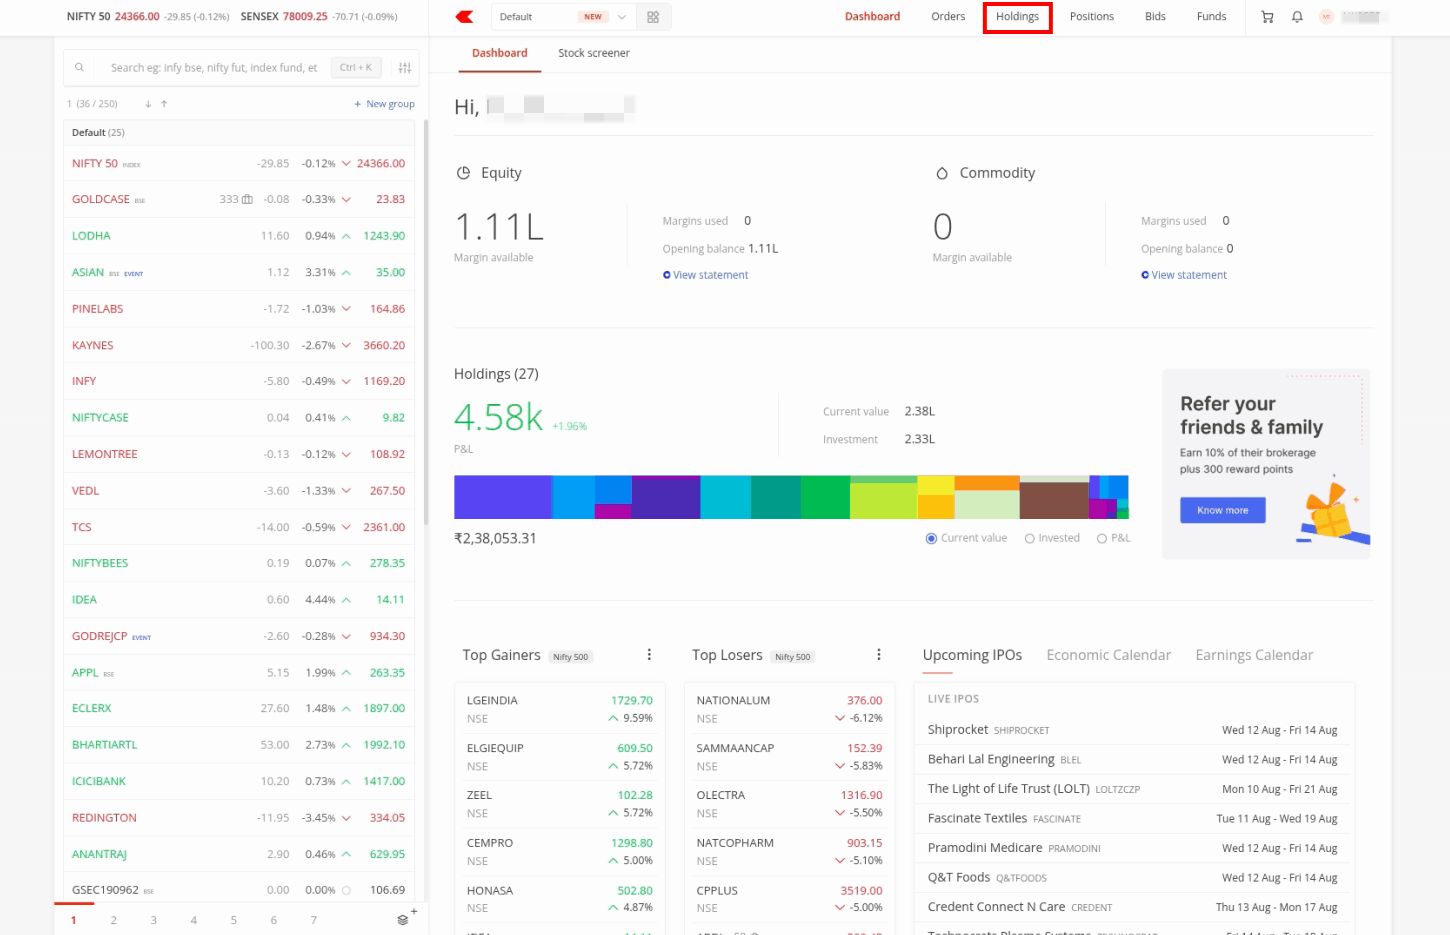Open notifications bell icon

pos(1297,17)
